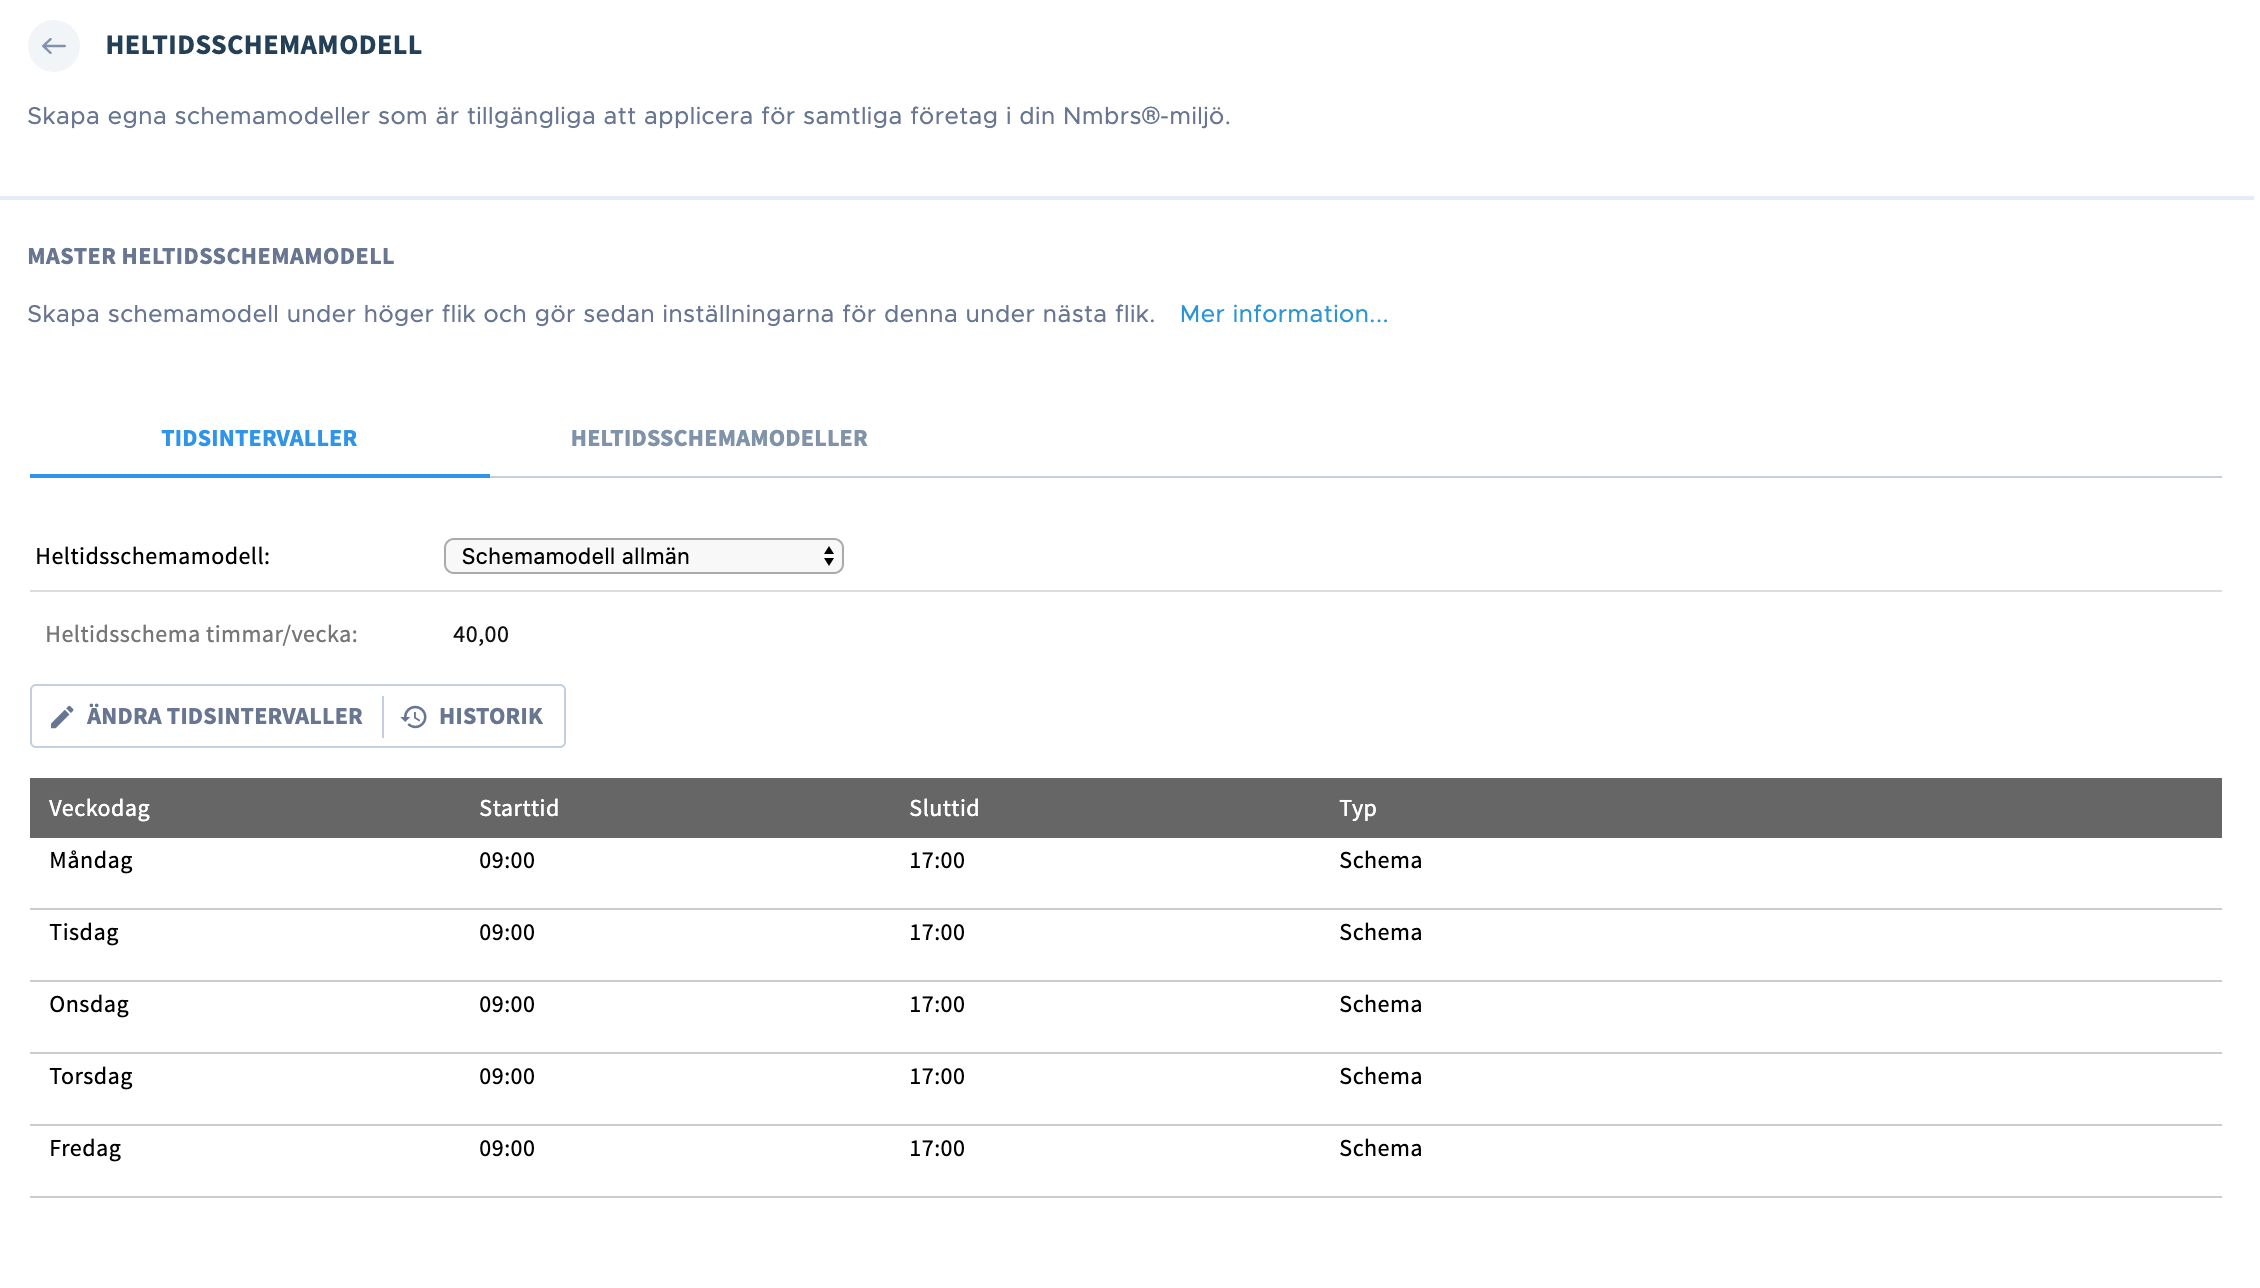Select the Veckodag column header
Screen dimensions: 2260x1288
coord(99,808)
